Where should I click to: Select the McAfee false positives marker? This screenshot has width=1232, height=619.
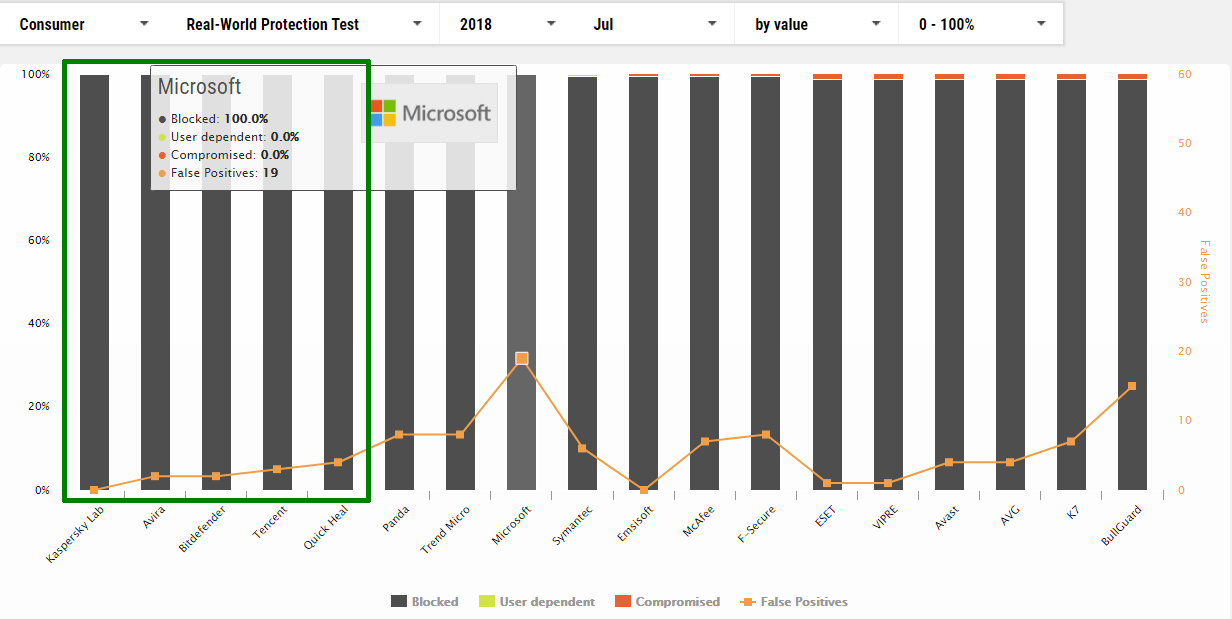coord(705,441)
